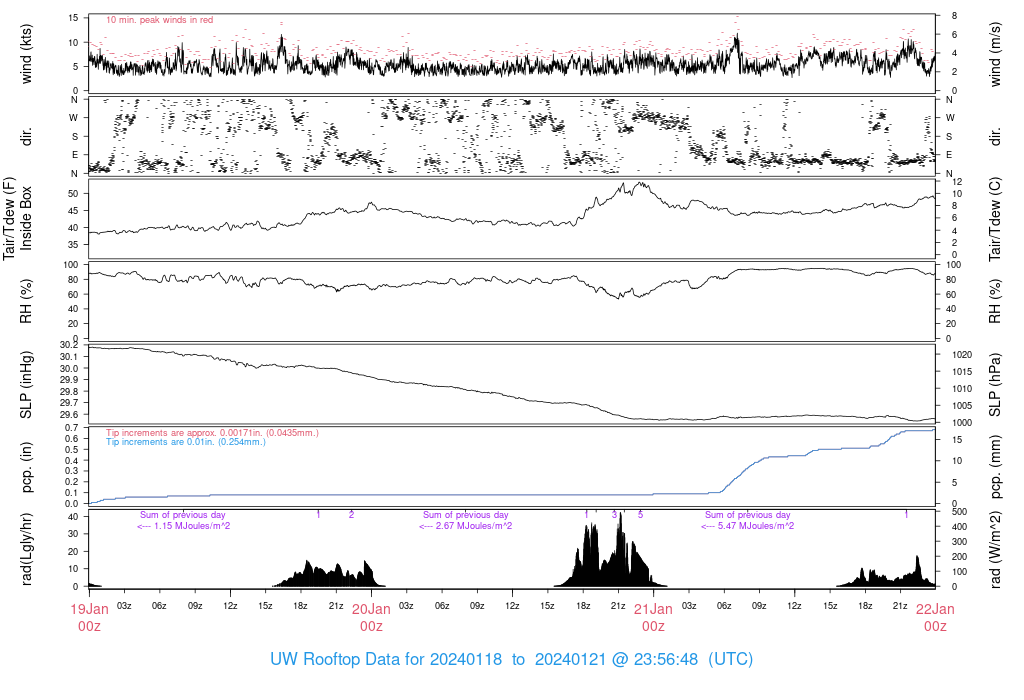Click the 'RH (%)' left axis label
The image size is (1024, 700).
point(26,301)
